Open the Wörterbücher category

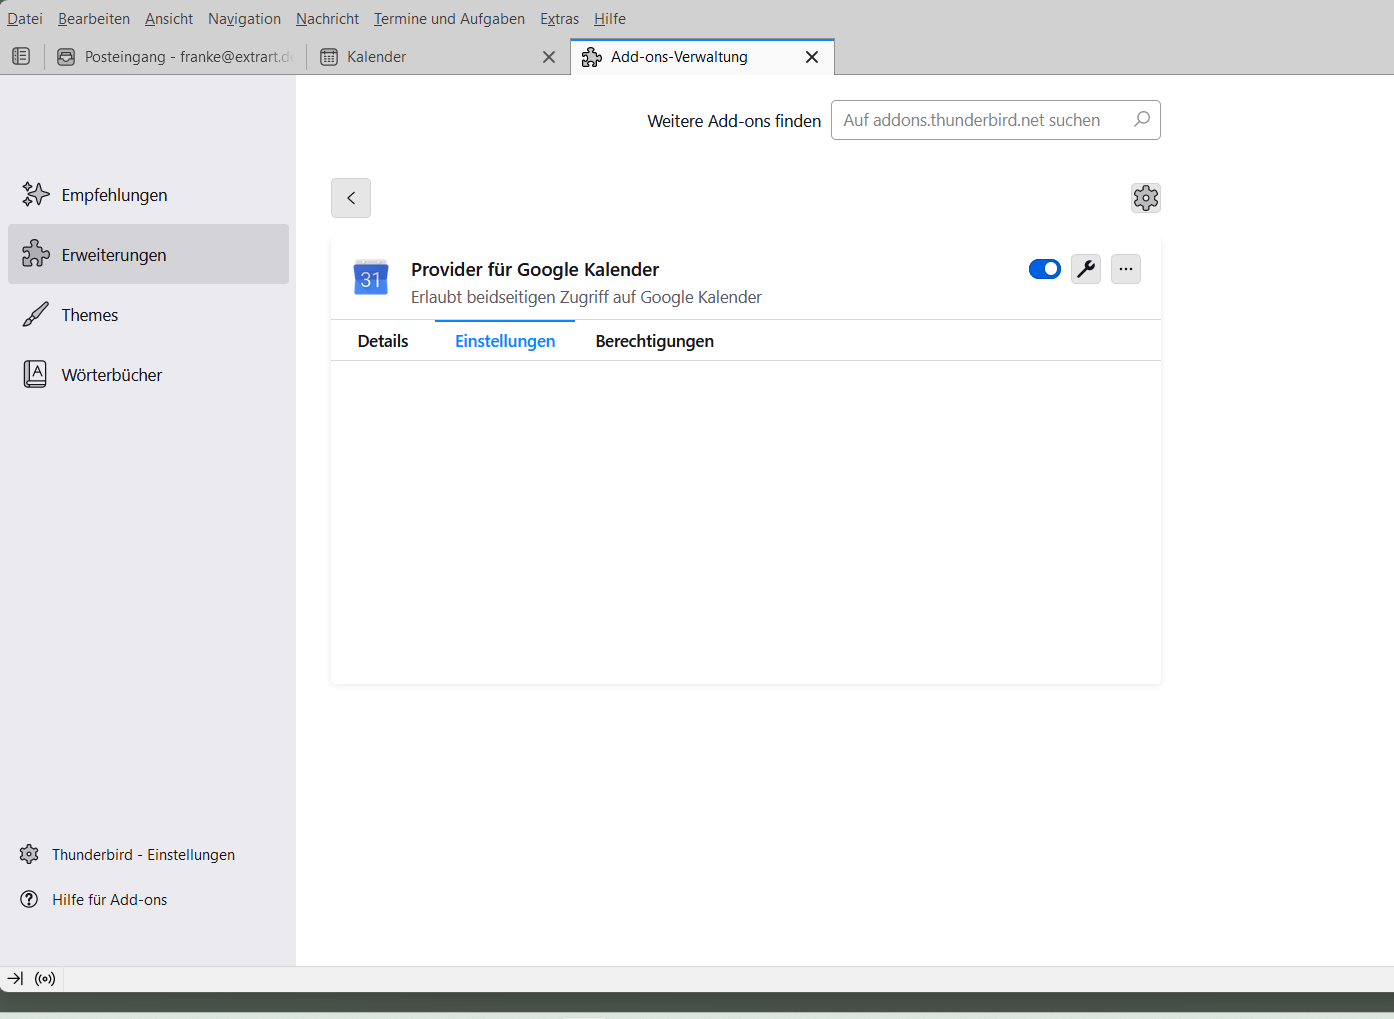(x=111, y=375)
